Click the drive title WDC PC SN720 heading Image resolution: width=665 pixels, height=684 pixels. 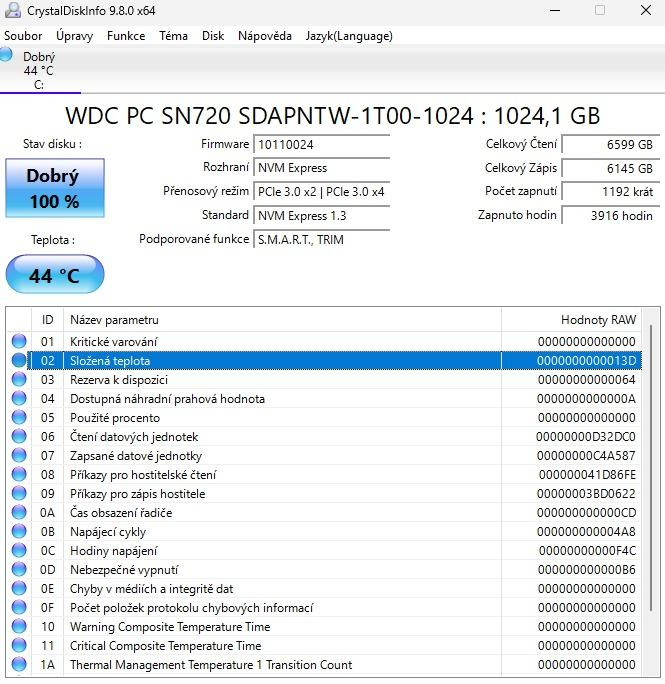[332, 116]
